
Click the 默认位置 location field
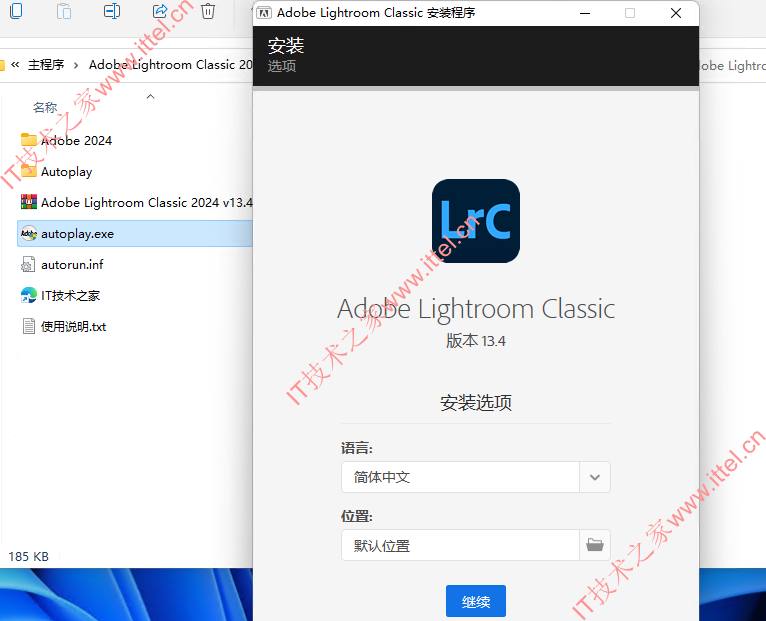tap(460, 545)
